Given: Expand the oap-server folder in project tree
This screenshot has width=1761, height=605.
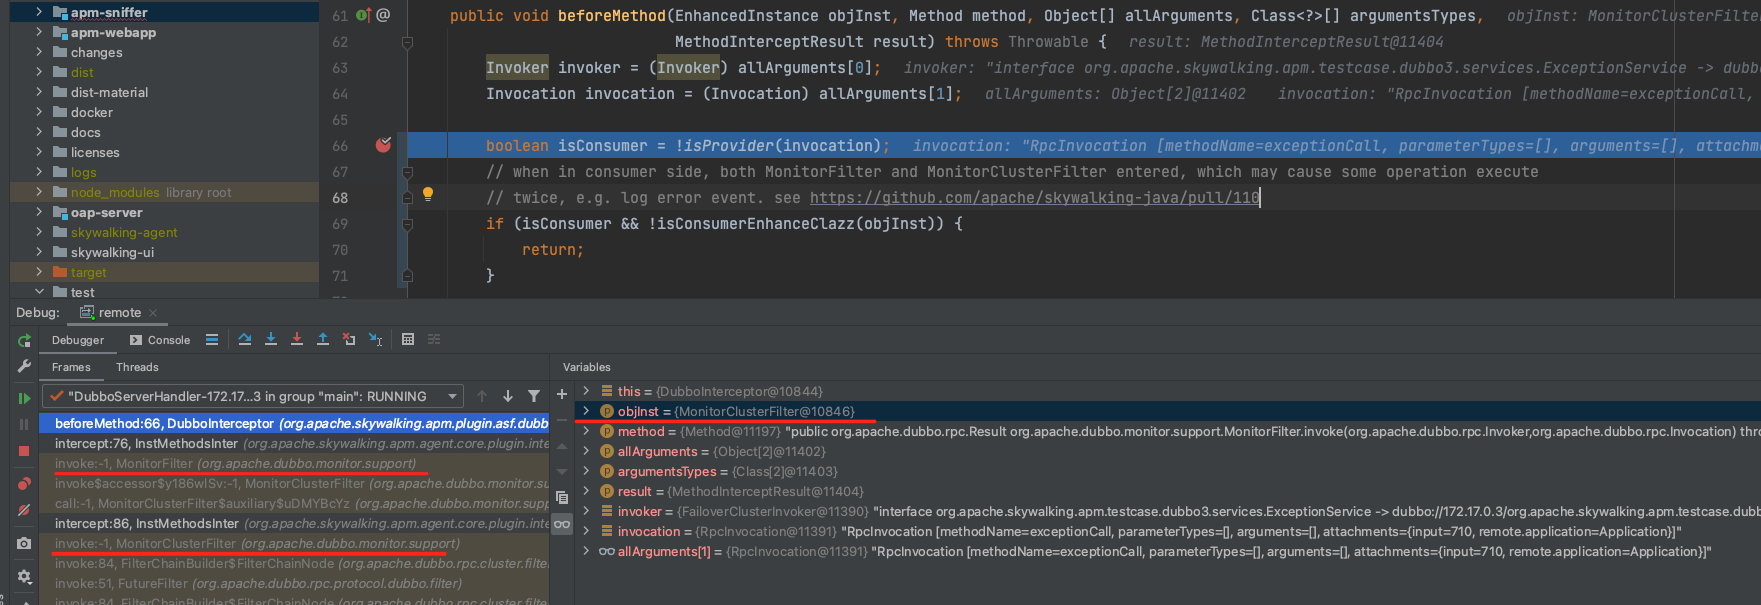Looking at the screenshot, I should click(x=39, y=212).
